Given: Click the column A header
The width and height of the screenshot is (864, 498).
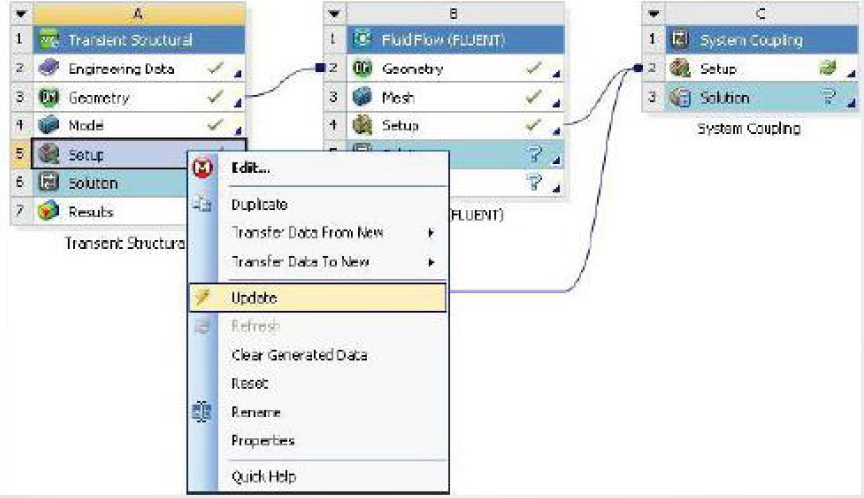Looking at the screenshot, I should click(x=139, y=13).
